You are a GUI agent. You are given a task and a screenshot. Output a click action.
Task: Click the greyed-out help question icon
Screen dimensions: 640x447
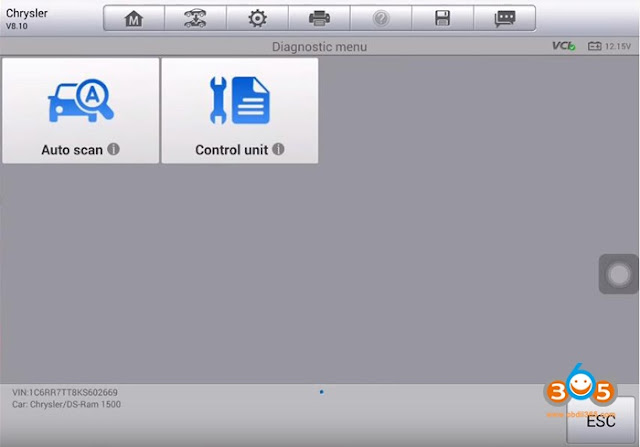coord(381,18)
